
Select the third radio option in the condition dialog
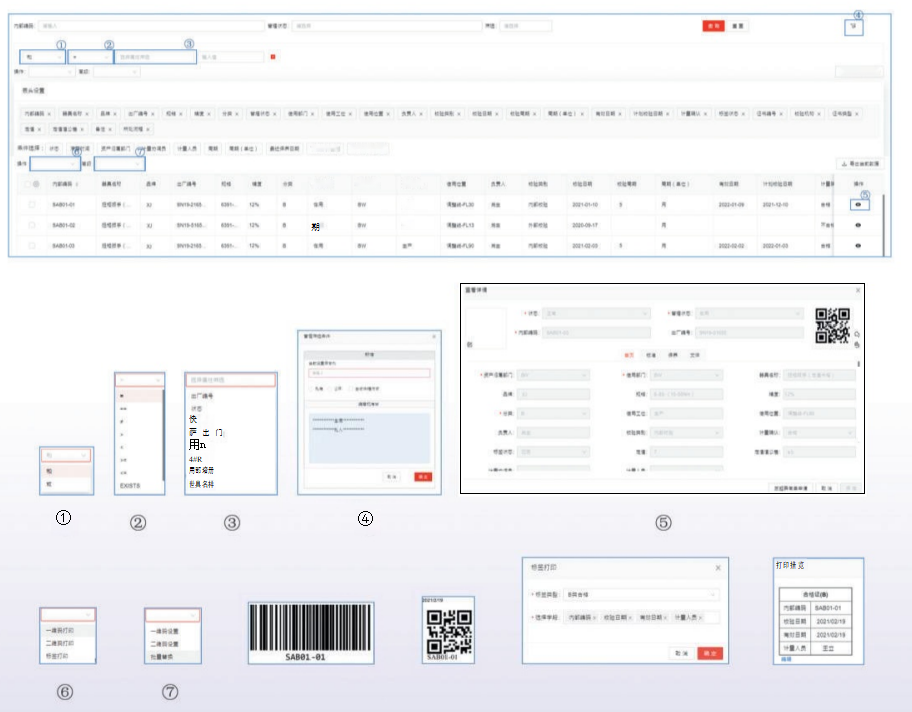tap(351, 389)
